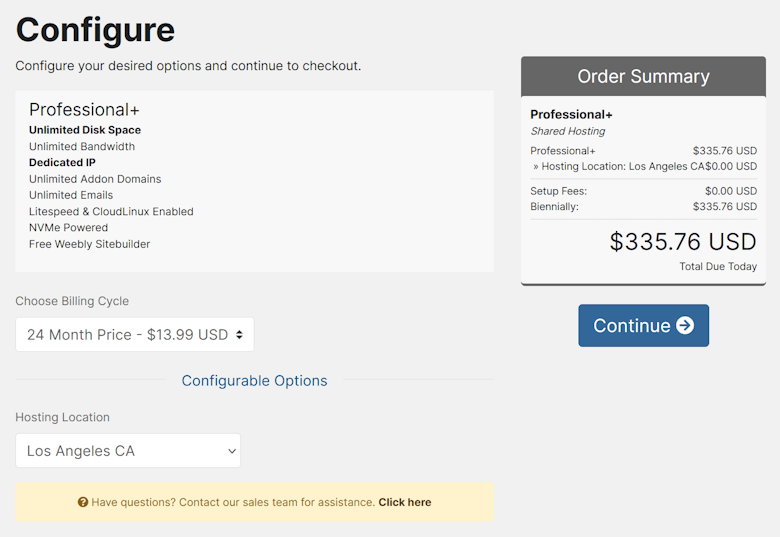
Task: Click the Order Summary header
Action: pos(643,77)
